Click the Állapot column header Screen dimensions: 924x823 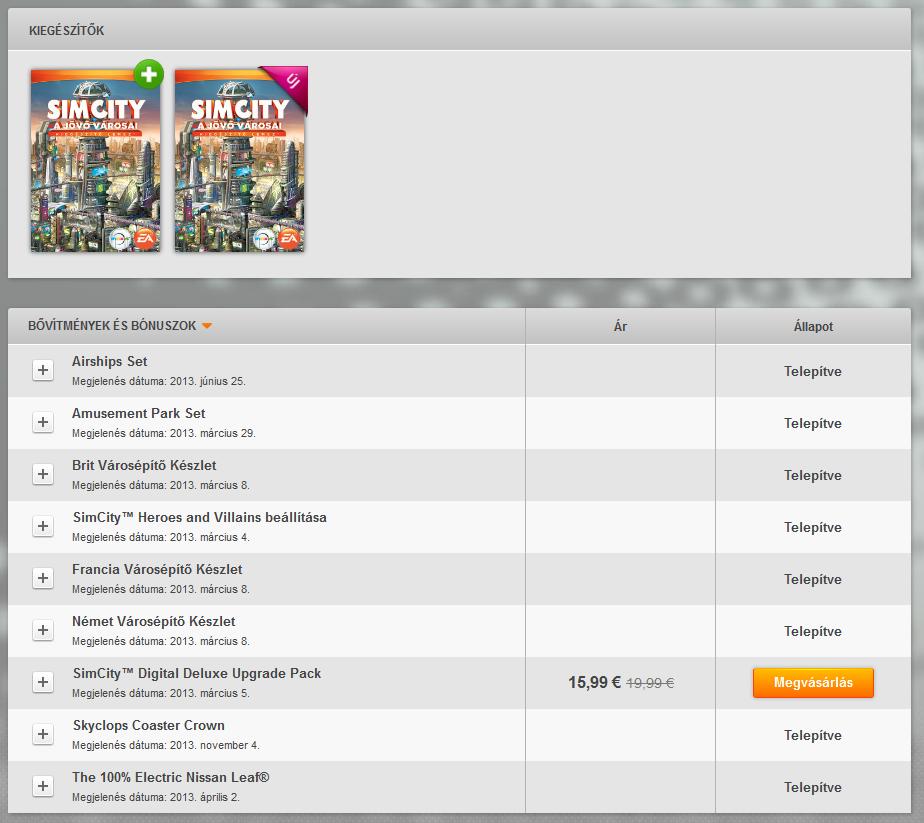[813, 326]
